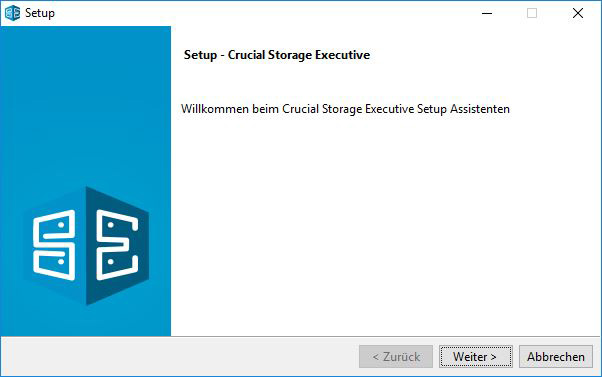
Task: Click the 'Setup' title in title bar
Action: click(x=40, y=13)
